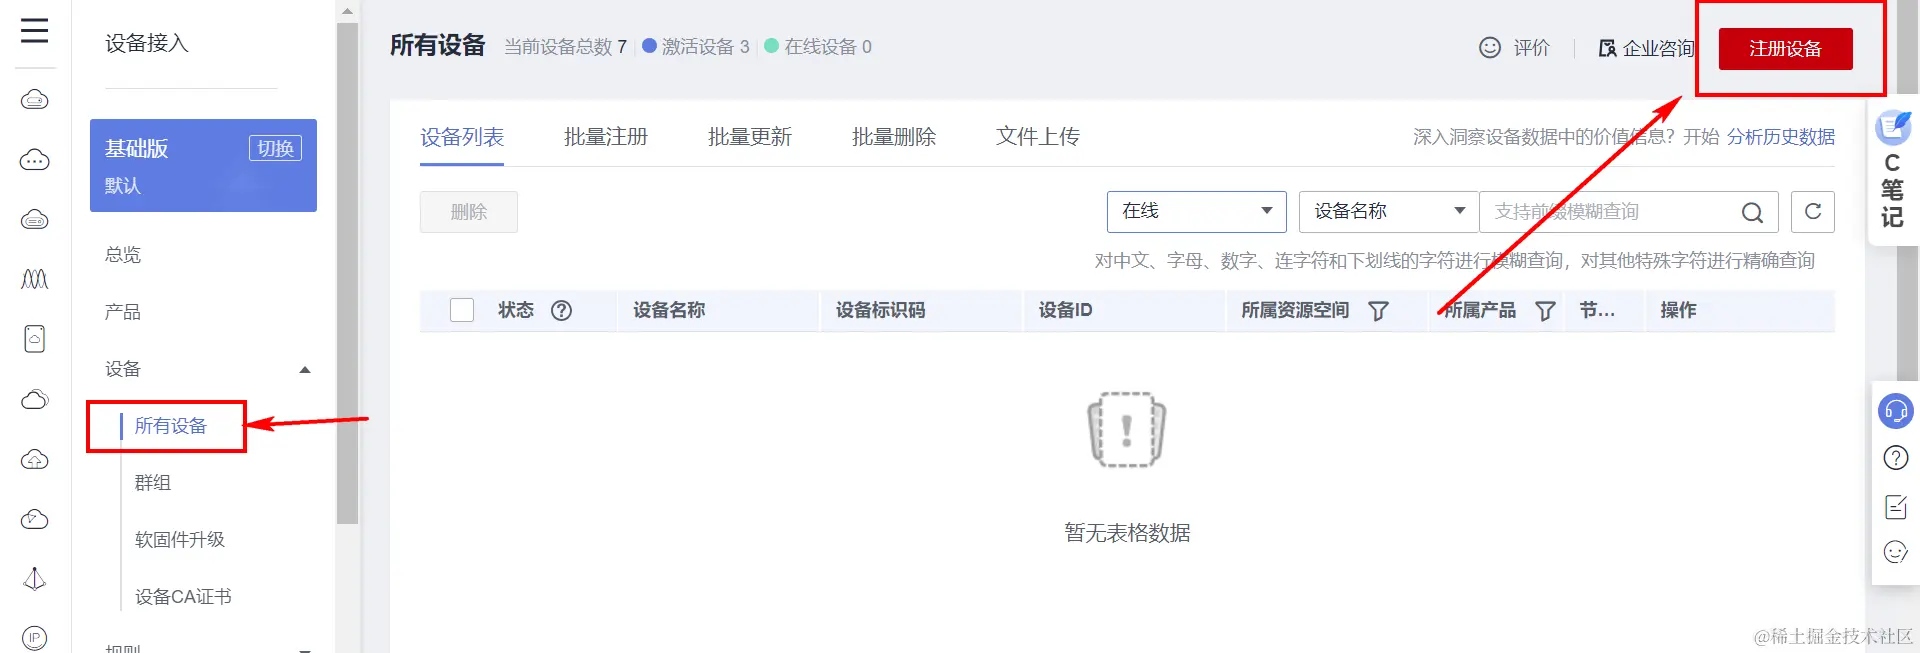Click the cloud upload icon in the sidebar
Viewport: 1920px width, 653px height.
click(x=35, y=459)
